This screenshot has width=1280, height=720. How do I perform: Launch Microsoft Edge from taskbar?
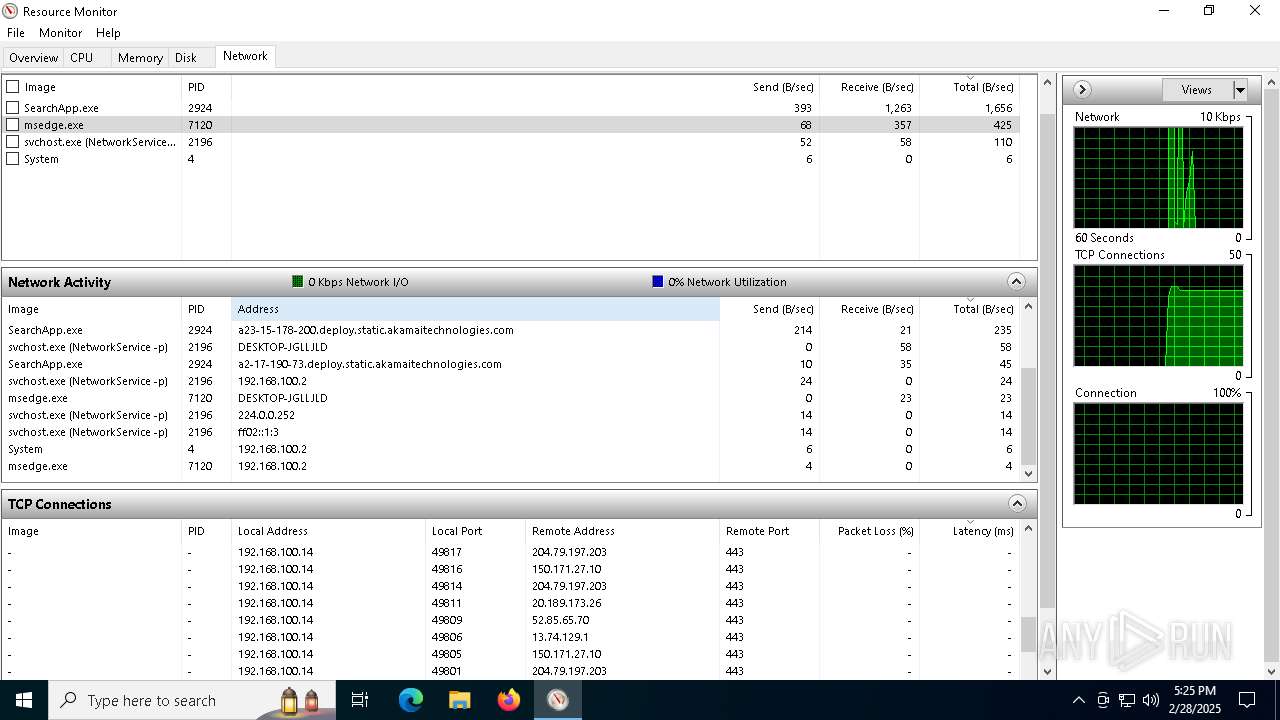click(x=411, y=700)
